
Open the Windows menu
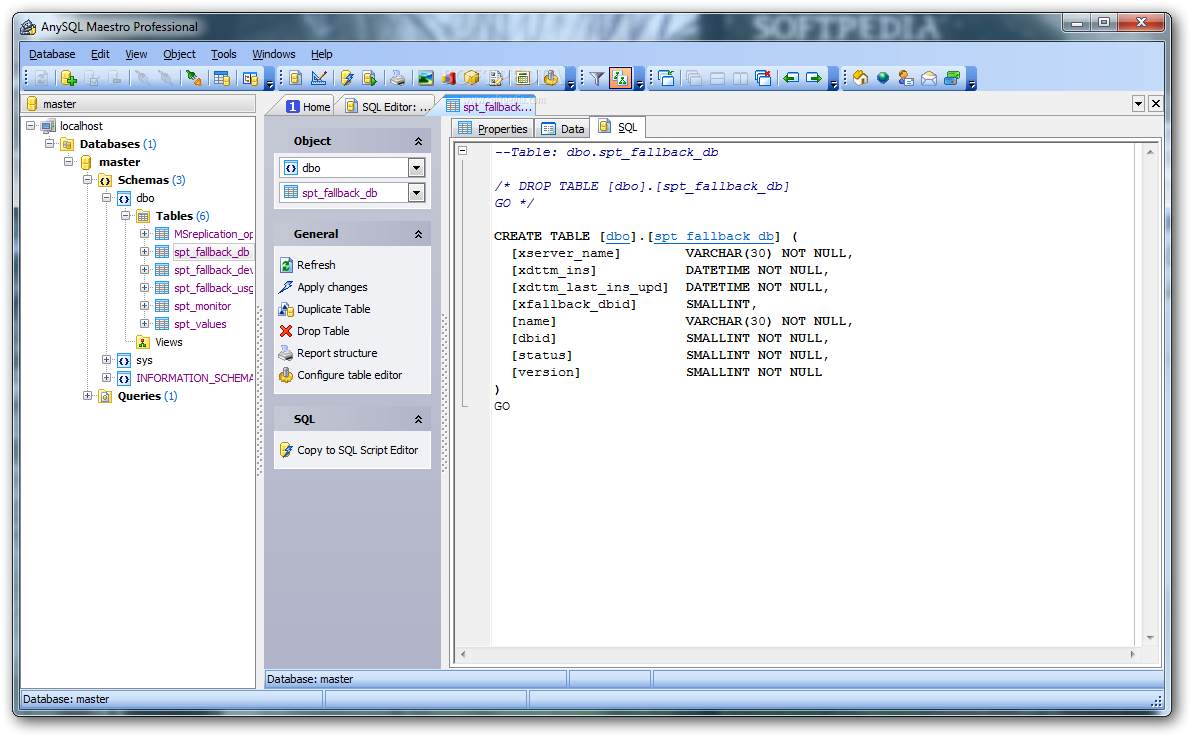click(x=273, y=55)
